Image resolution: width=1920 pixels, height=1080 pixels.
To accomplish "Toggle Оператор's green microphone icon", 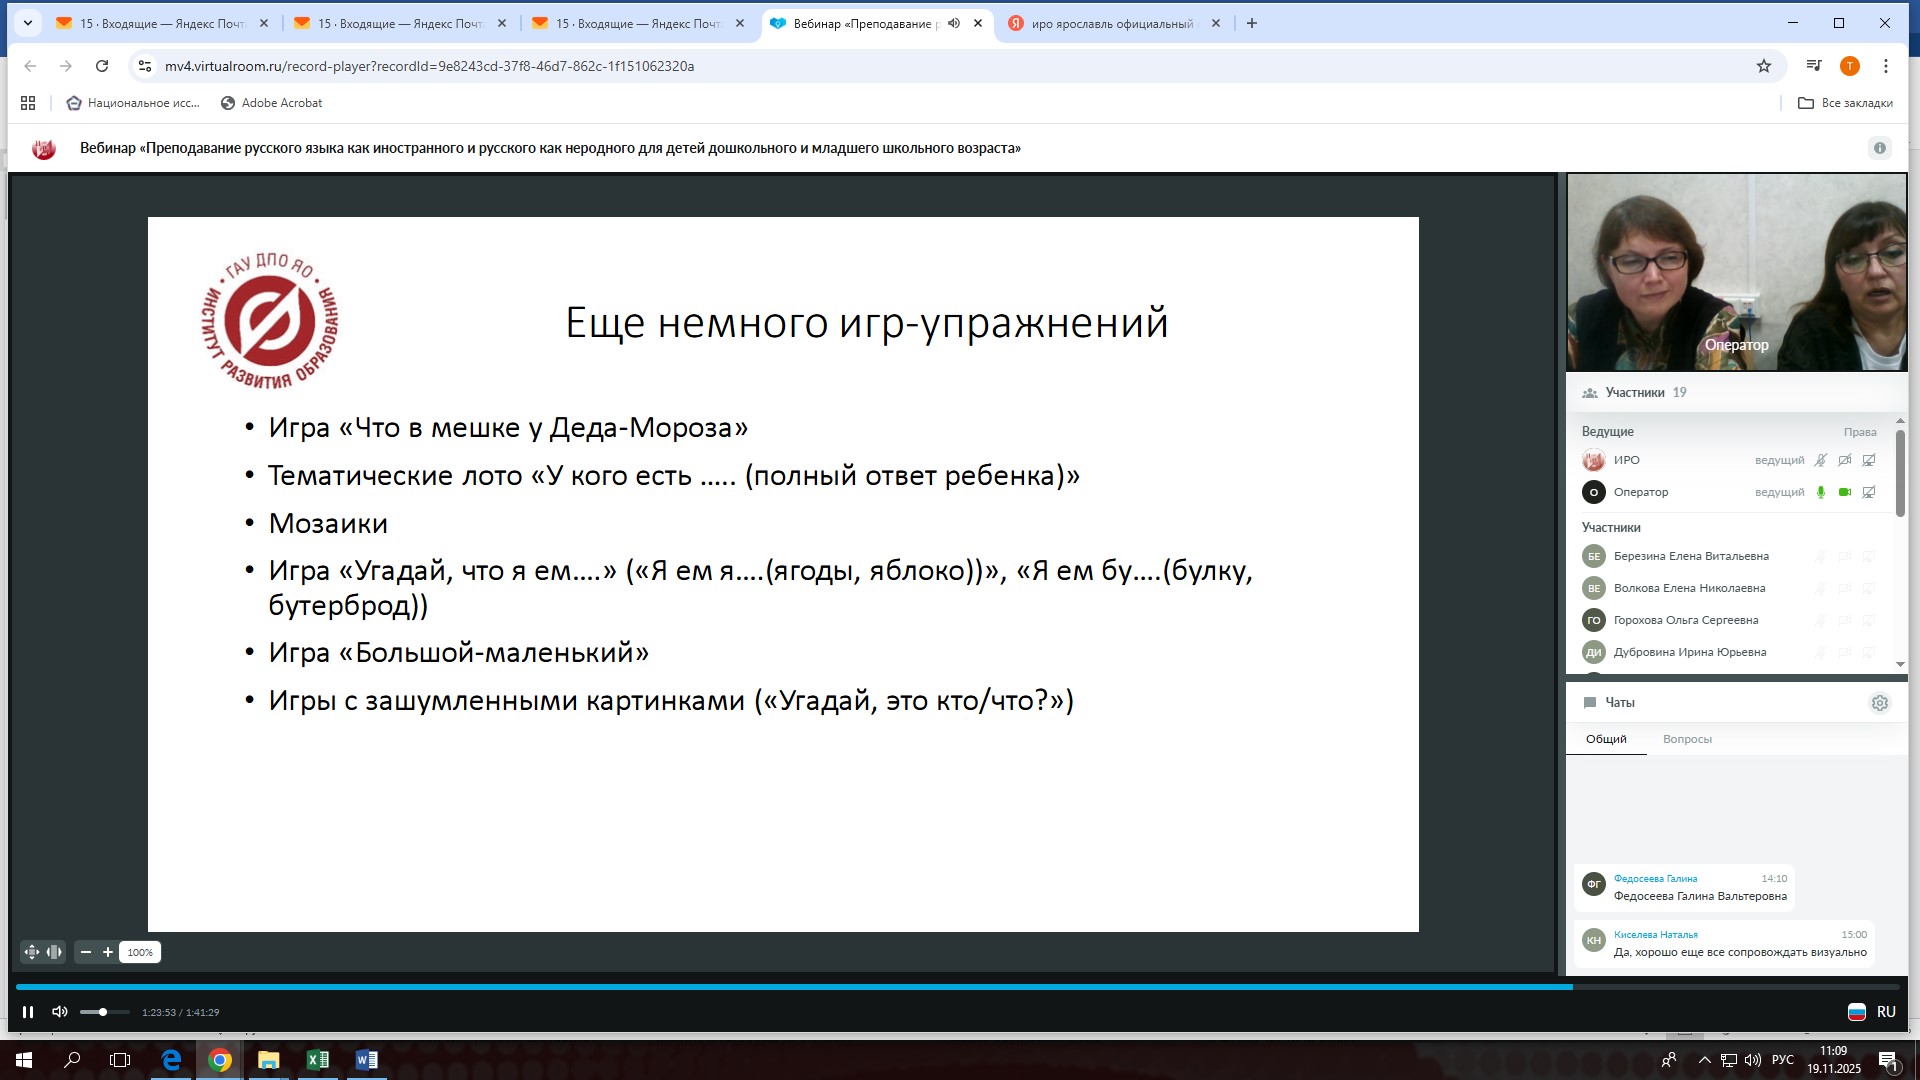I will pyautogui.click(x=1820, y=492).
